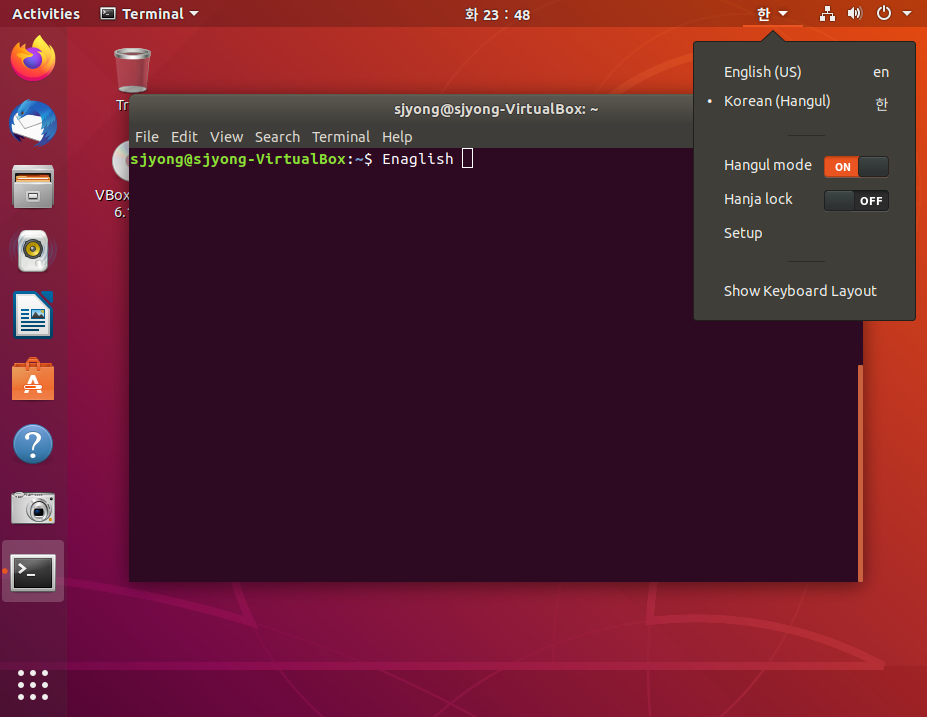927x717 pixels.
Task: Open Thunderbird mail from the dock
Action: (33, 123)
